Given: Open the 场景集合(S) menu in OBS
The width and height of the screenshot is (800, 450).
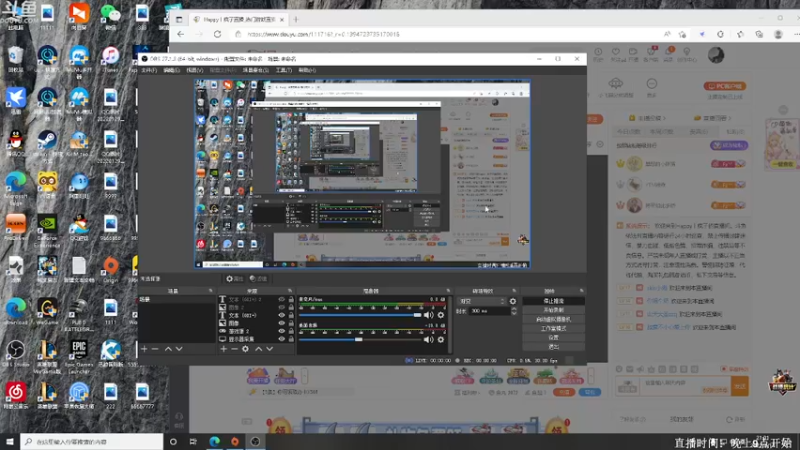Looking at the screenshot, I should click(256, 70).
